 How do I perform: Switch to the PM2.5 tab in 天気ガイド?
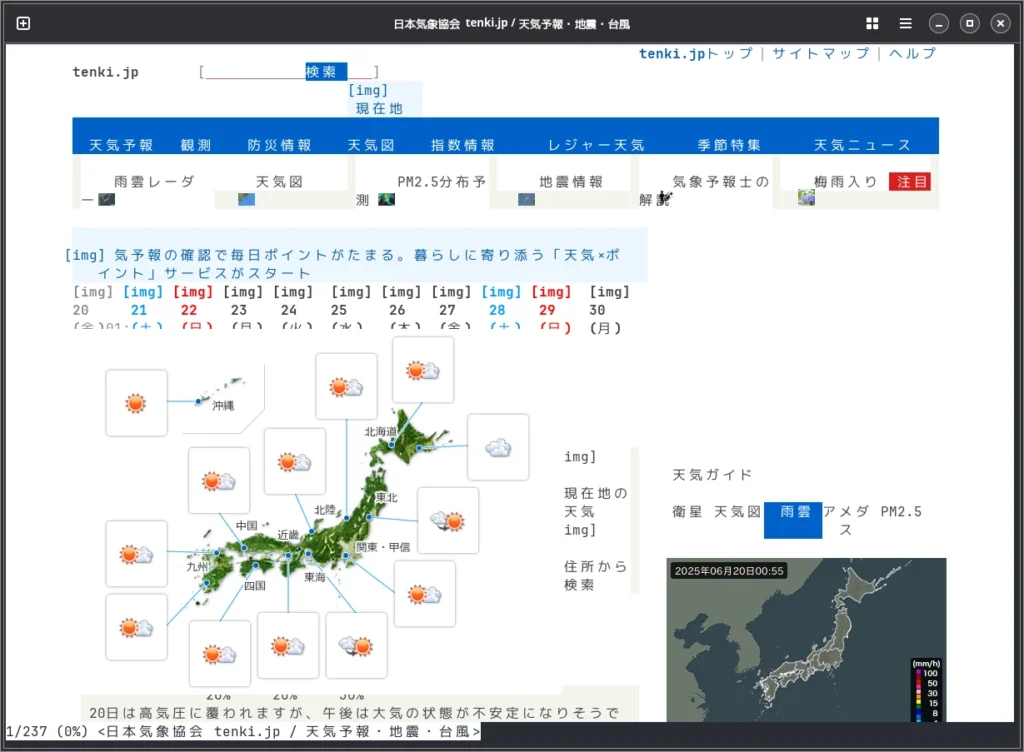pos(901,512)
